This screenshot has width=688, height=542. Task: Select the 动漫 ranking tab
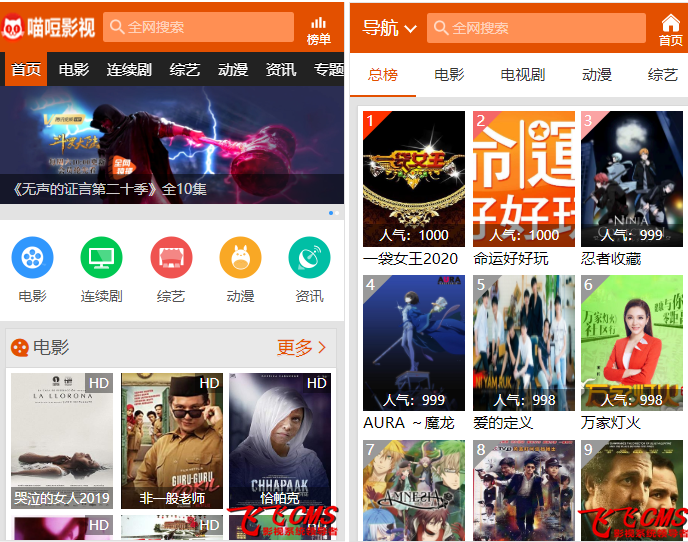[597, 75]
